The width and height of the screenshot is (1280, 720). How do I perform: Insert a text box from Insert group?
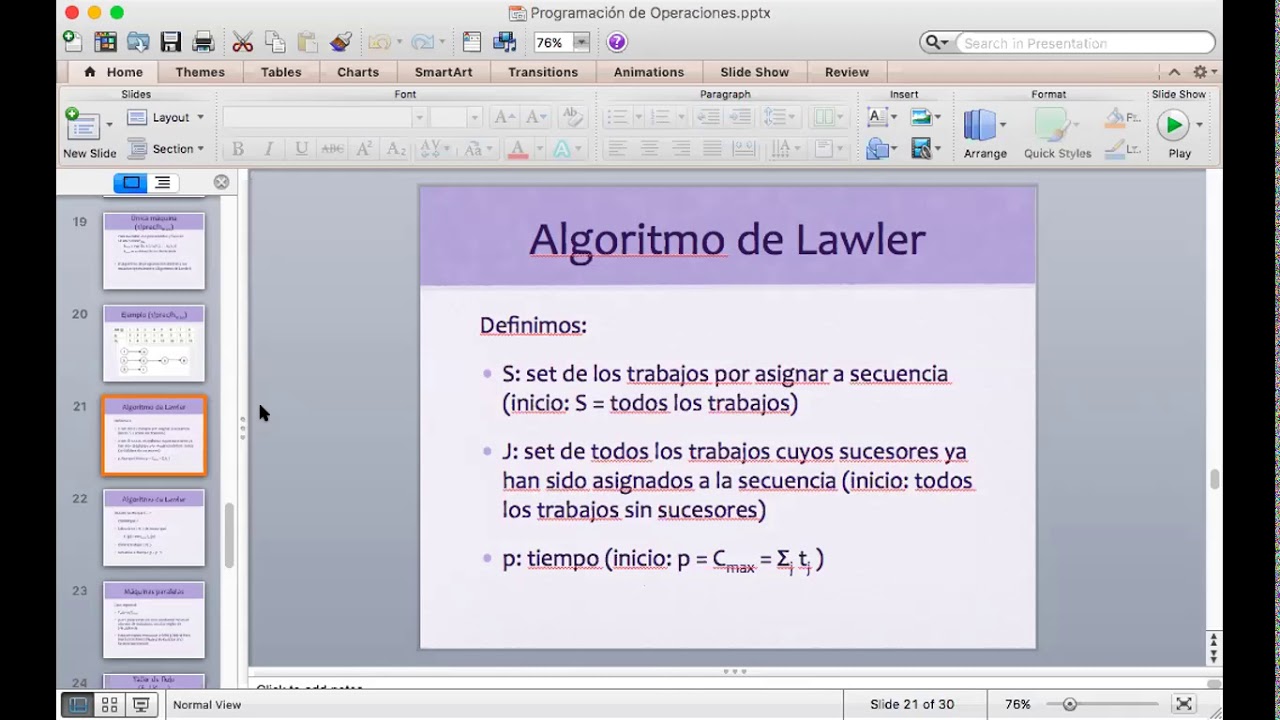[x=877, y=118]
